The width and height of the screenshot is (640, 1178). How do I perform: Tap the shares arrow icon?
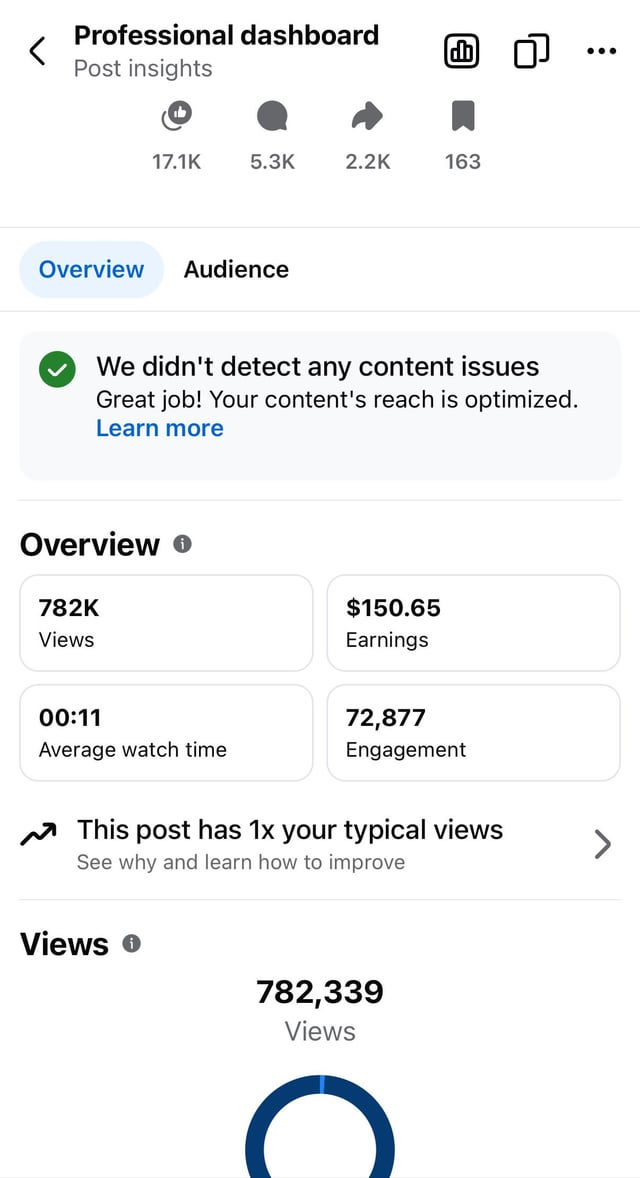click(367, 118)
